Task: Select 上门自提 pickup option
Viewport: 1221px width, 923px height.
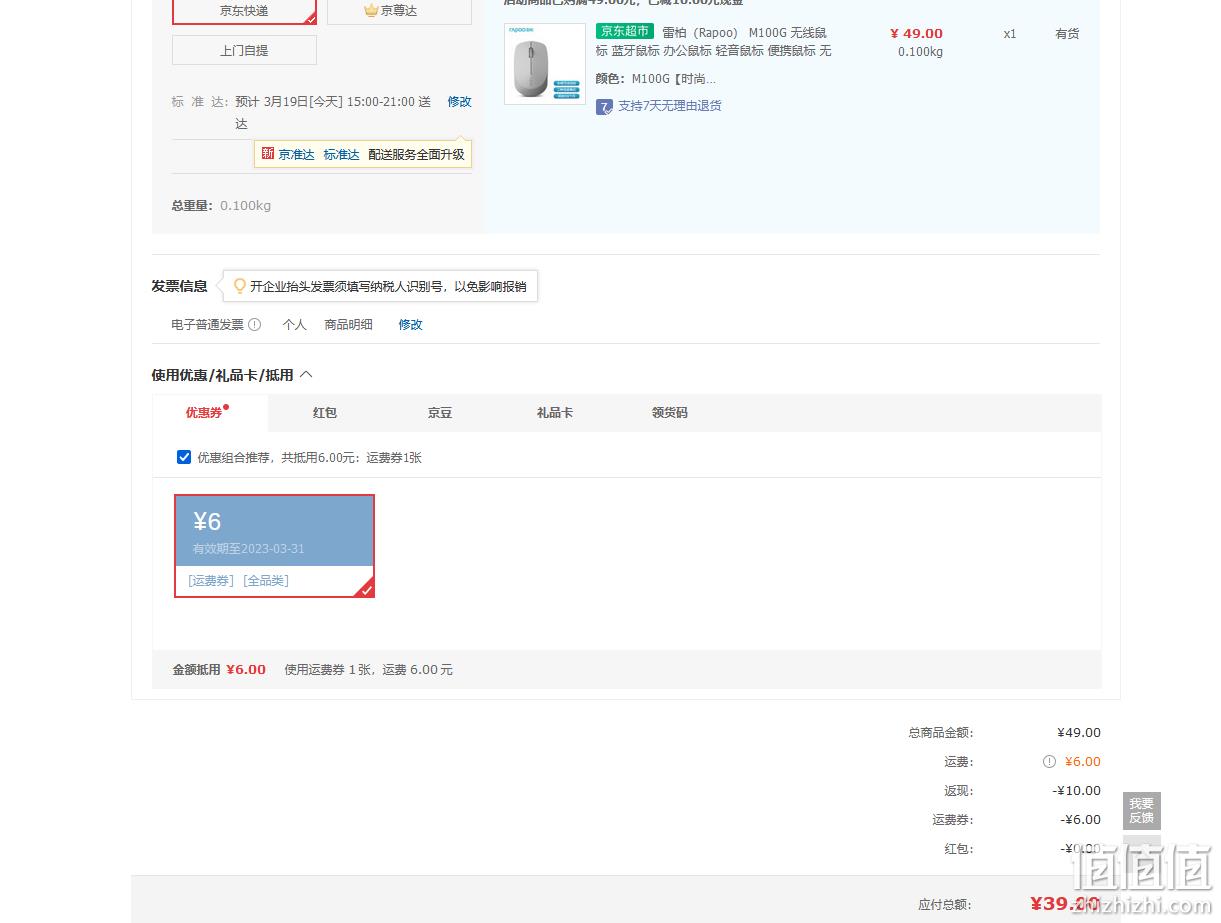Action: [244, 50]
